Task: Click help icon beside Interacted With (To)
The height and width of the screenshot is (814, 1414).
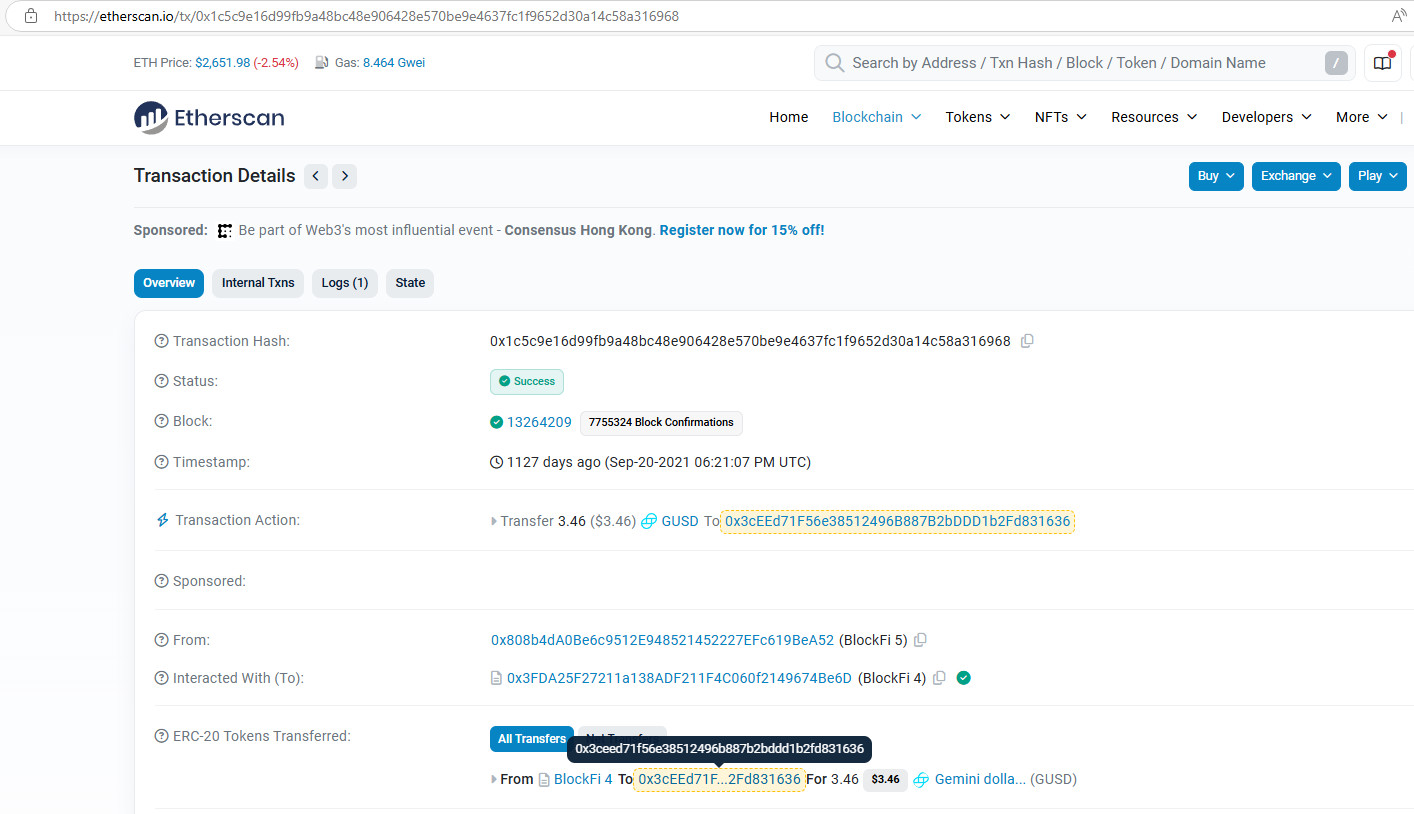Action: pos(161,678)
